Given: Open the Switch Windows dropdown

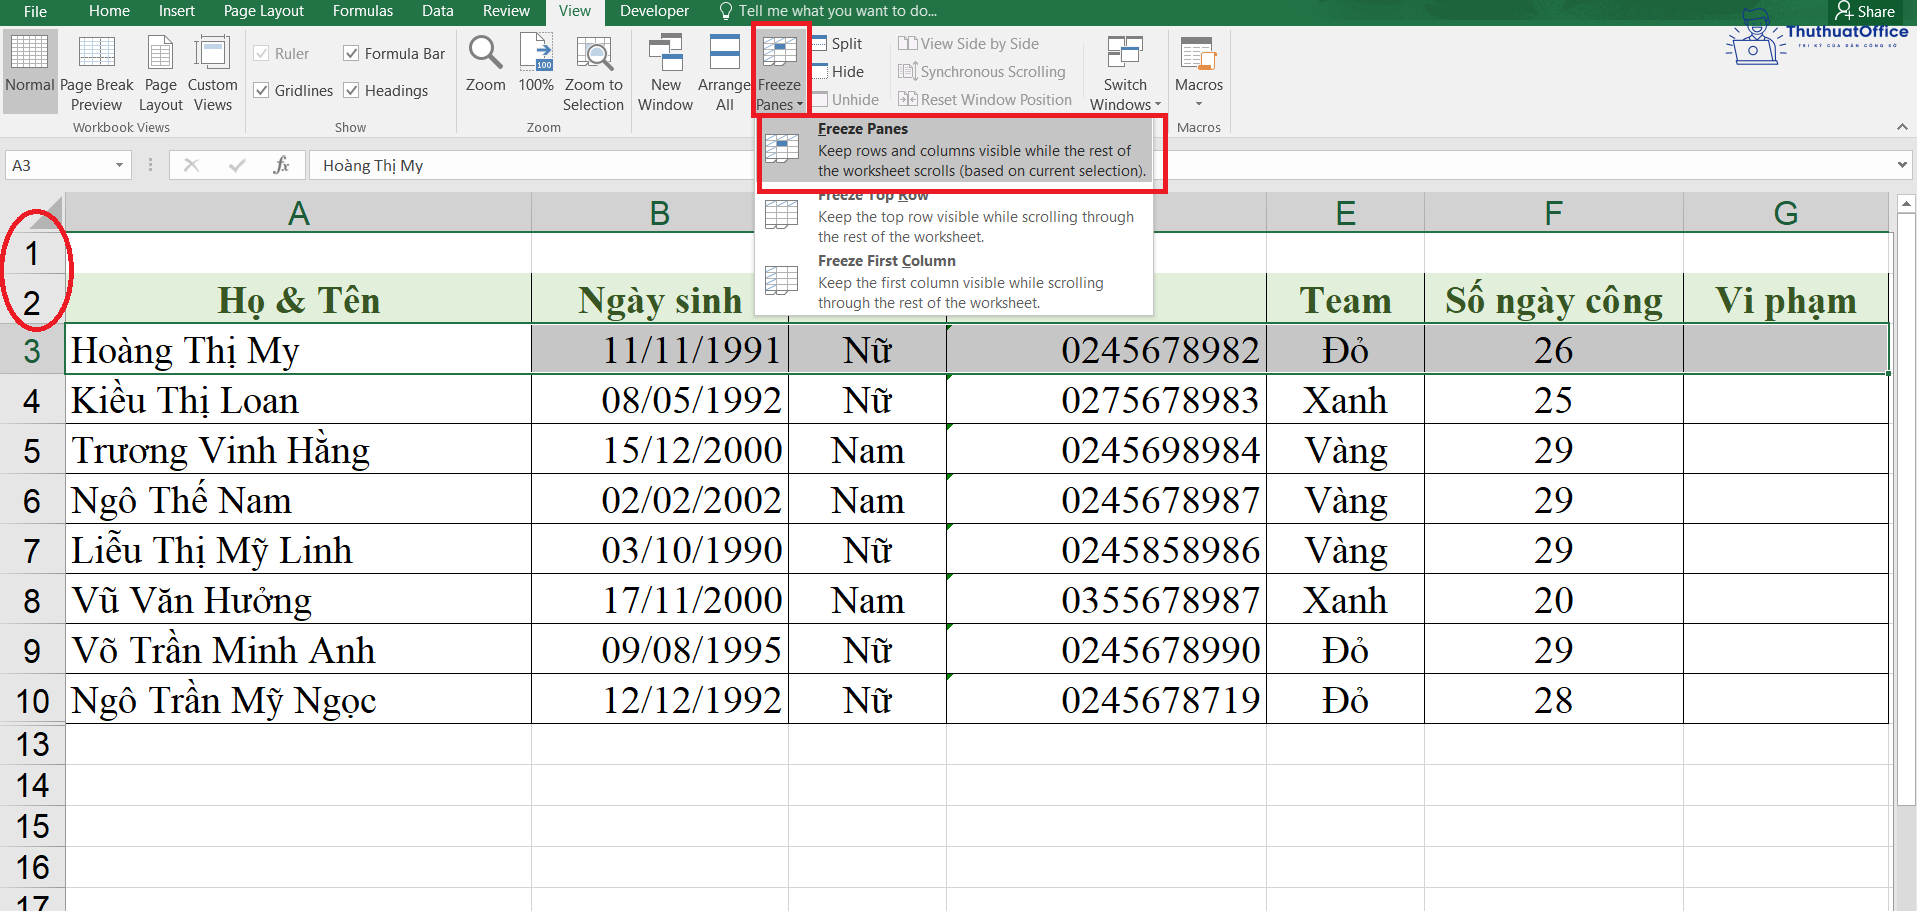Looking at the screenshot, I should pos(1124,70).
